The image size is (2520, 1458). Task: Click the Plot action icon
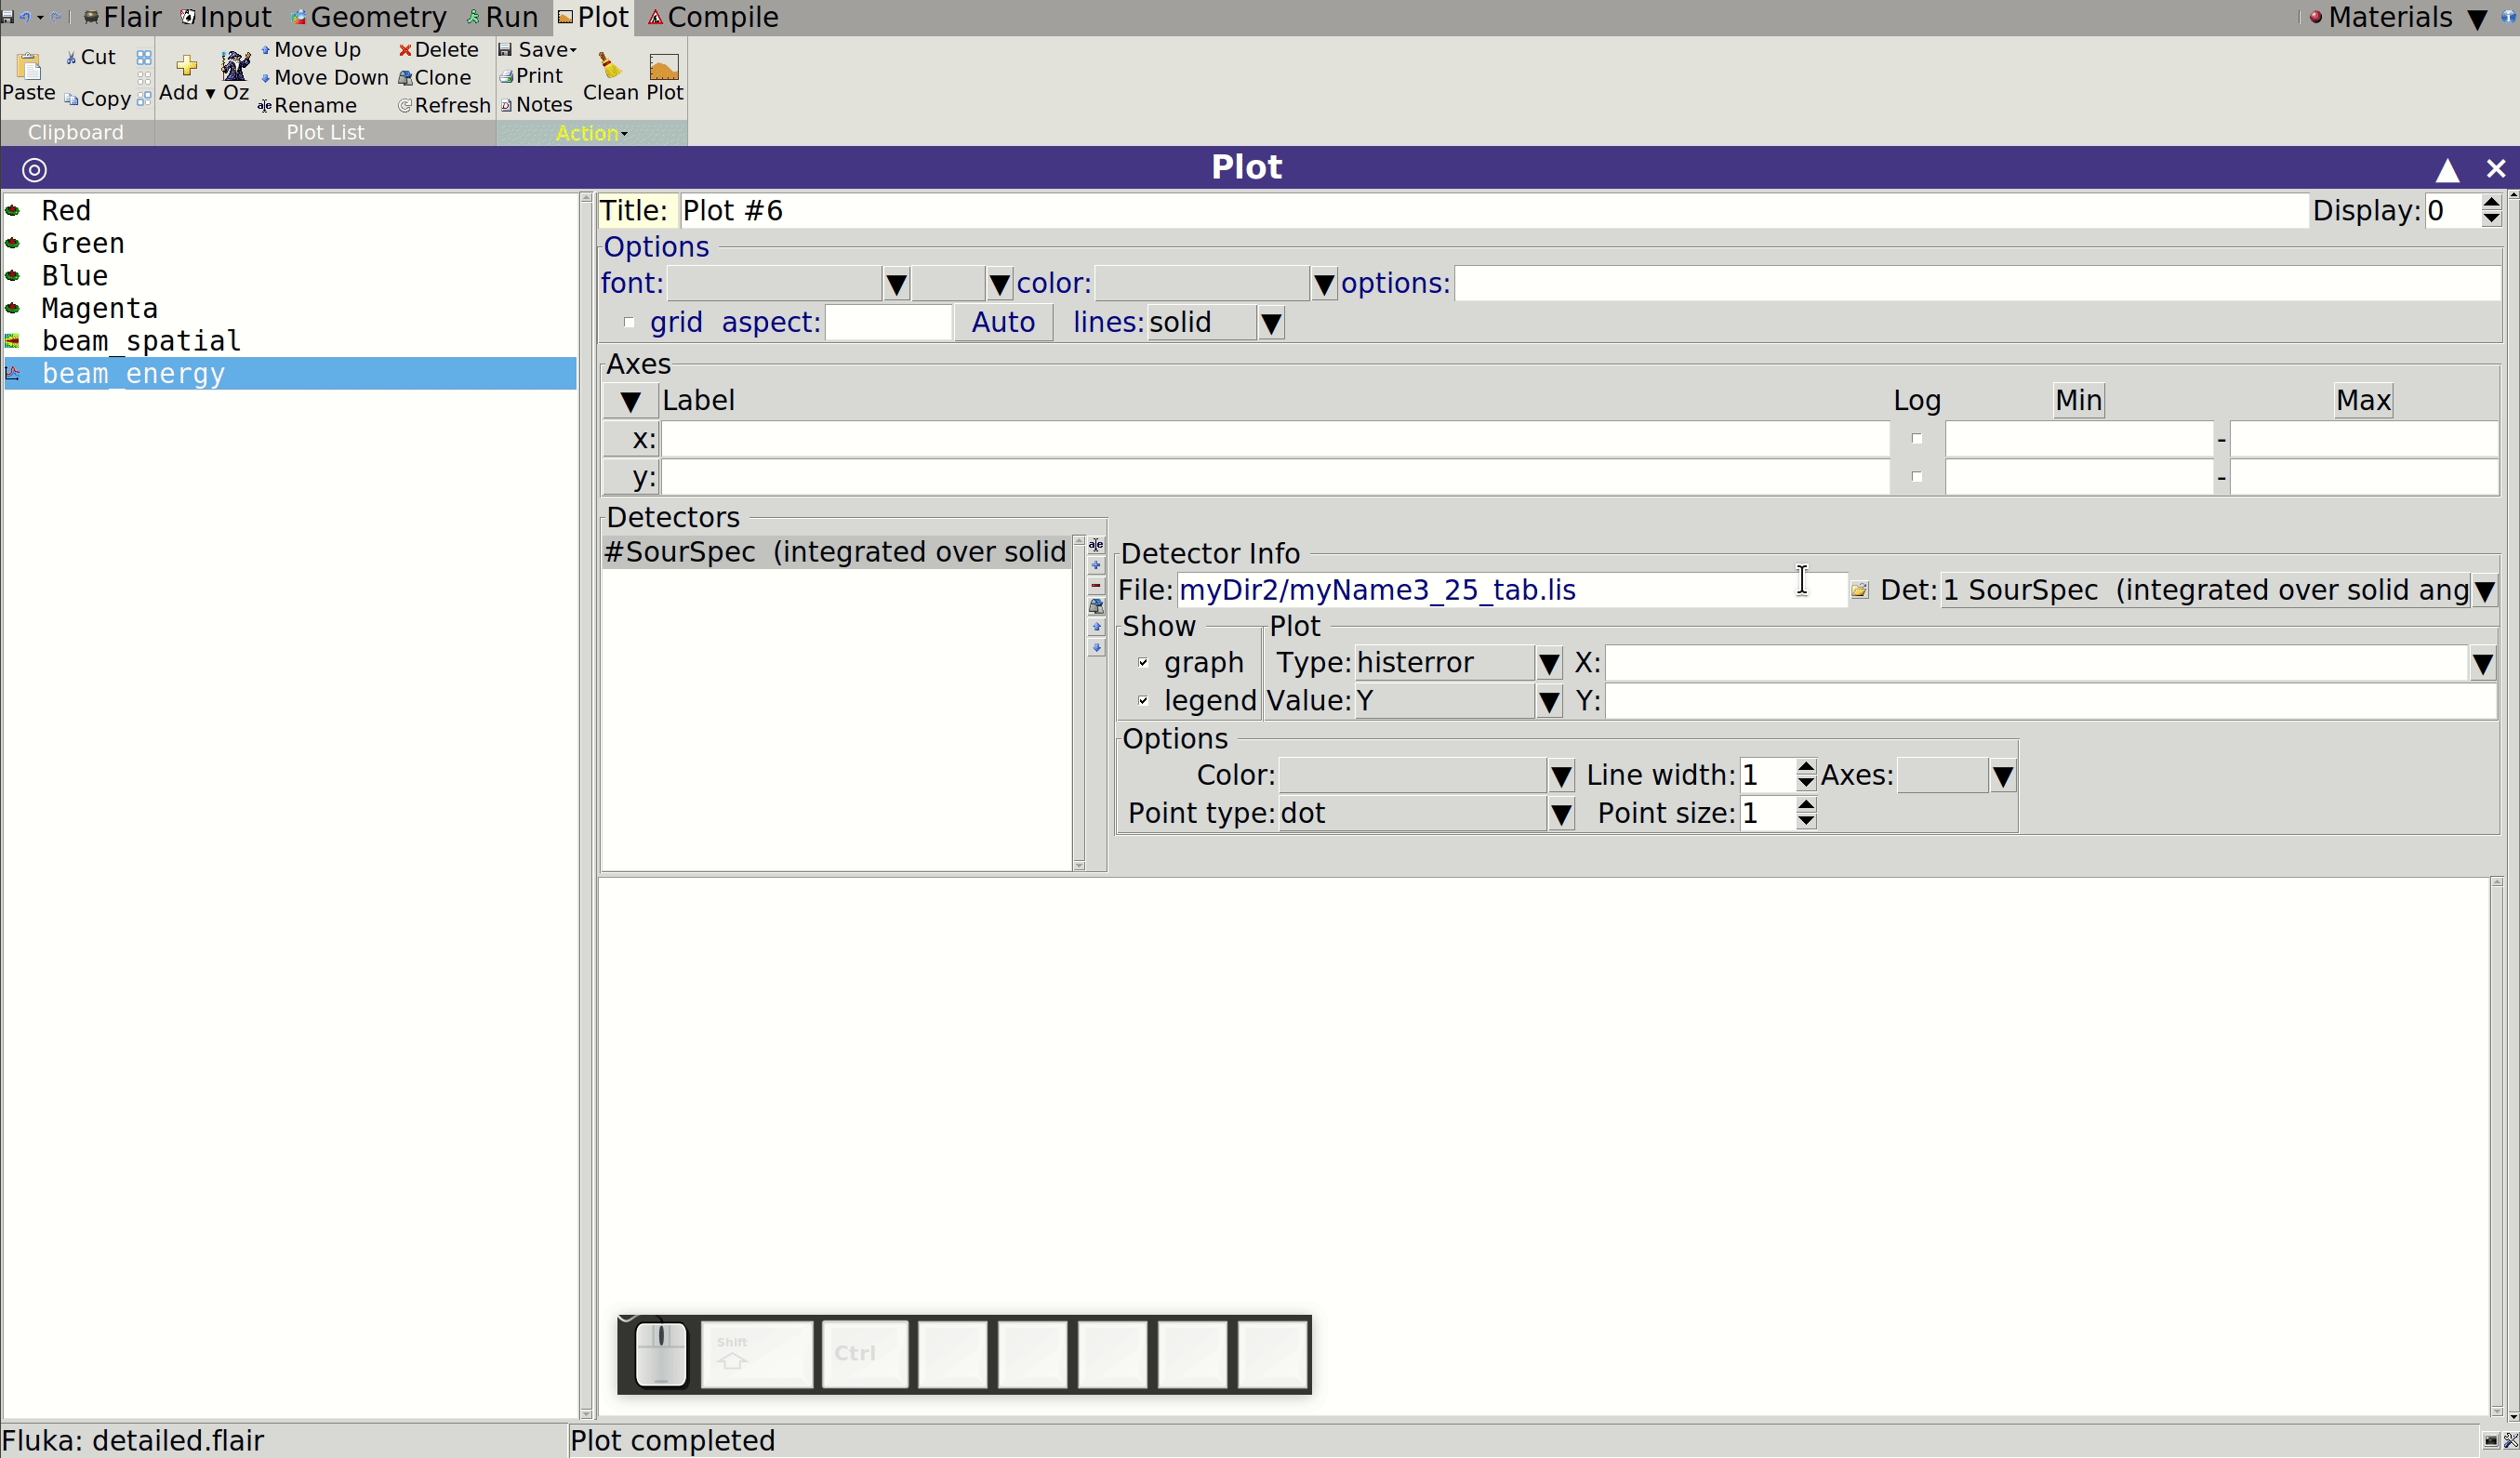[x=664, y=66]
